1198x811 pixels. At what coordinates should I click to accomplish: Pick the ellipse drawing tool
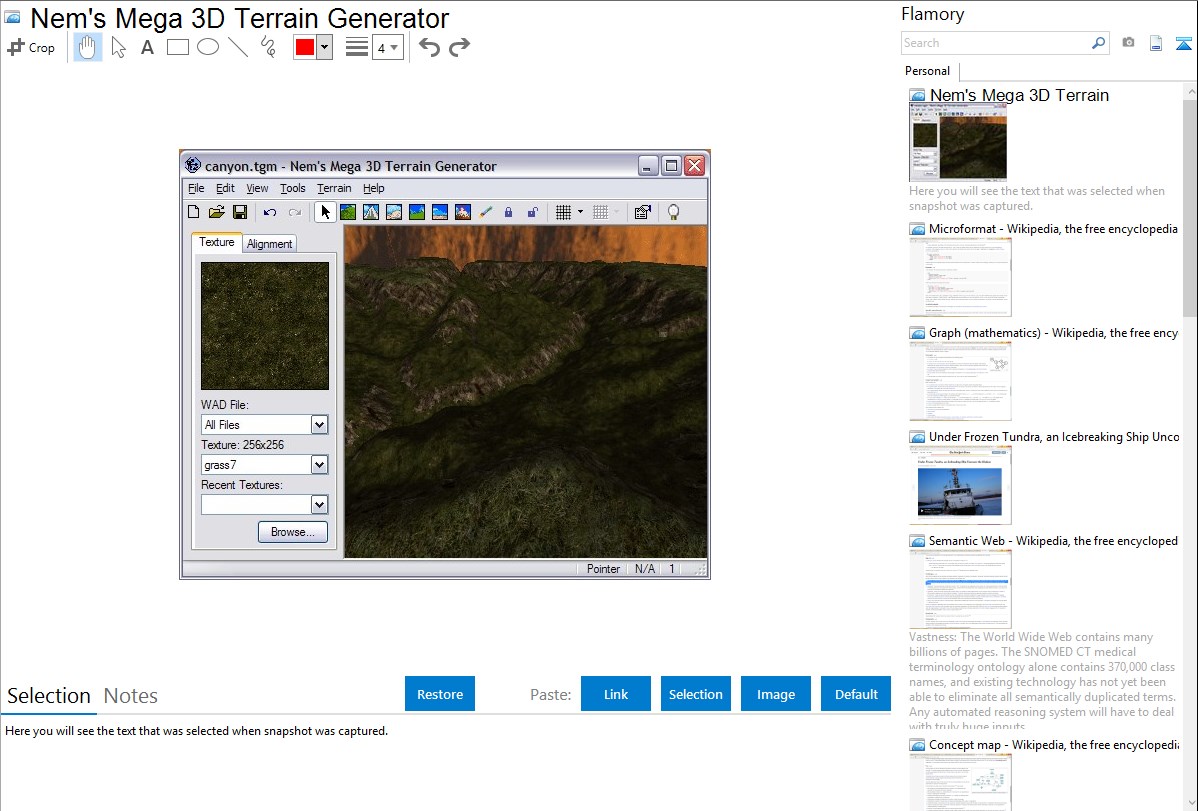point(208,47)
